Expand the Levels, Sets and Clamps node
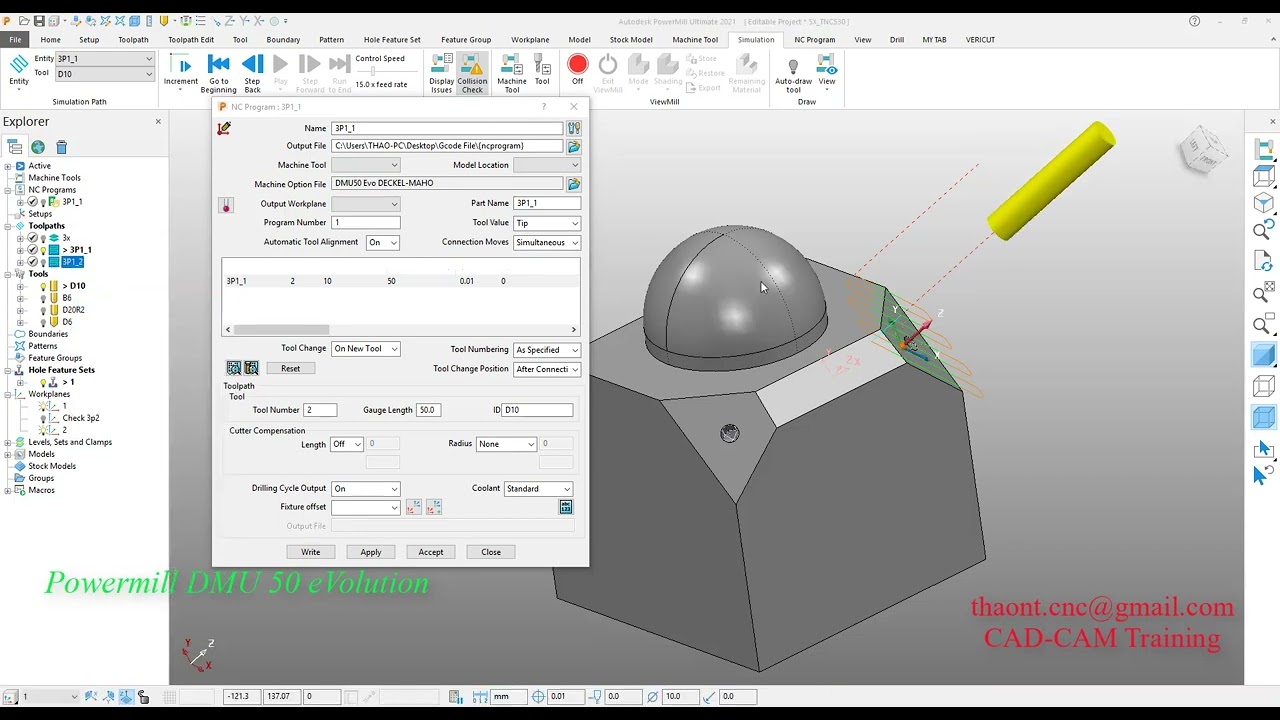The image size is (1280, 720). (x=8, y=442)
